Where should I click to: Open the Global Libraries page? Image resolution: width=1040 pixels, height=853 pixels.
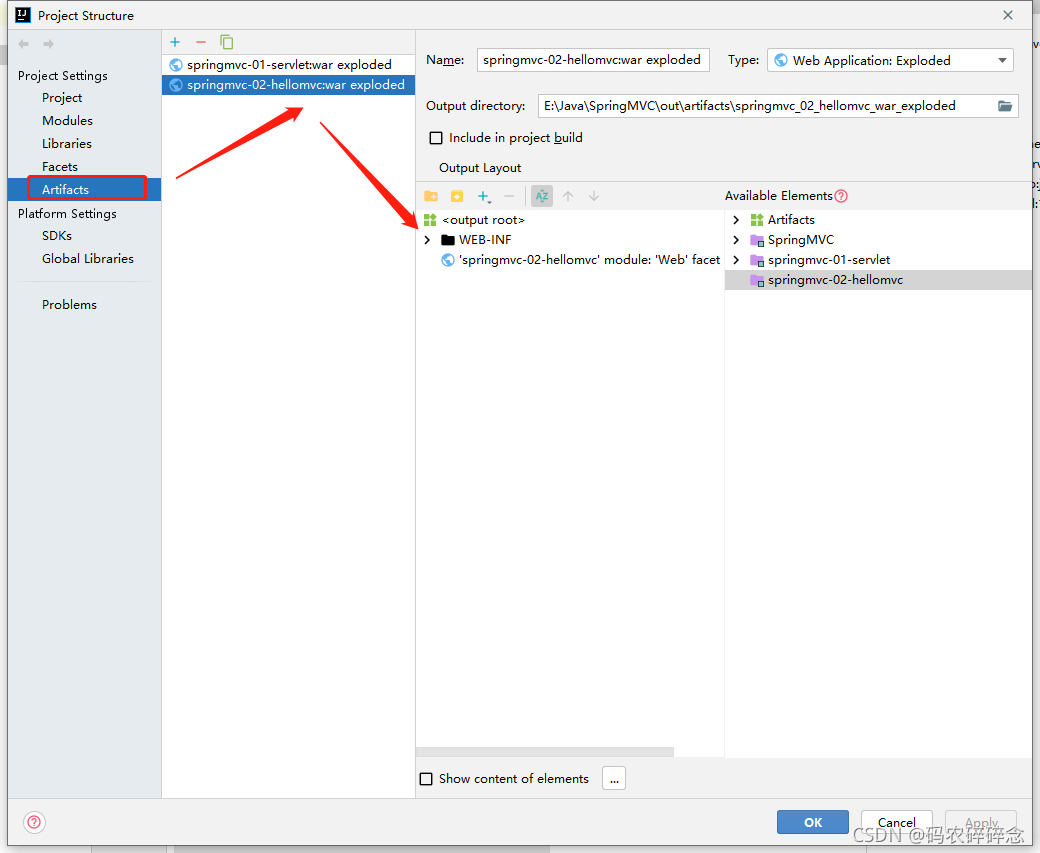[x=88, y=259]
